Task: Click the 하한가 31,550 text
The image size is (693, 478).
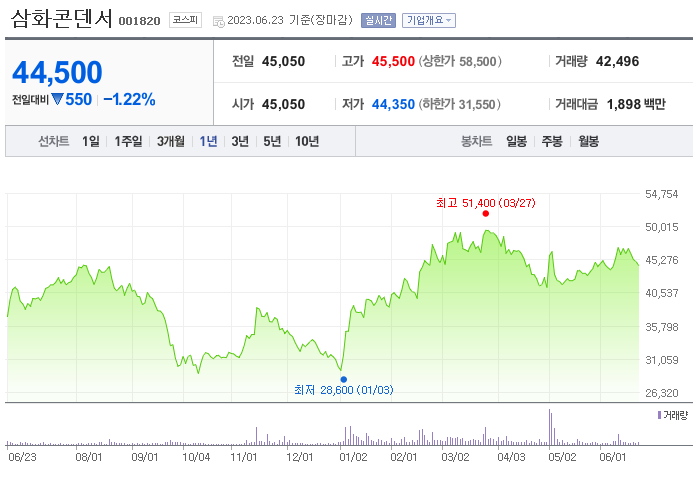Action: 459,104
